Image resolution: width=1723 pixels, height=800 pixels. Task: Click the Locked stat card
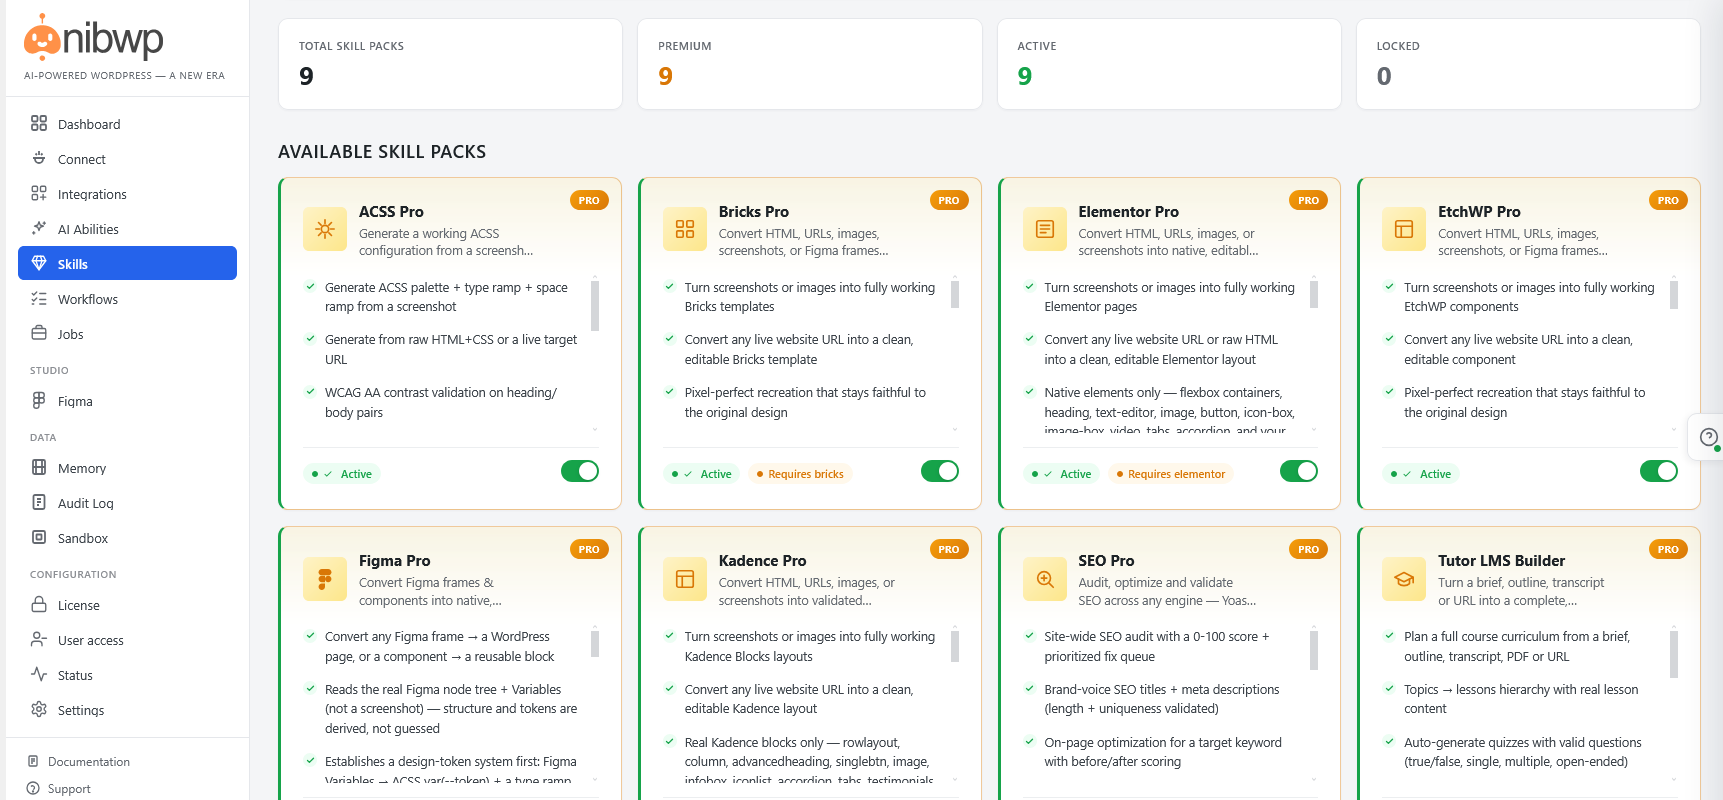click(x=1528, y=64)
